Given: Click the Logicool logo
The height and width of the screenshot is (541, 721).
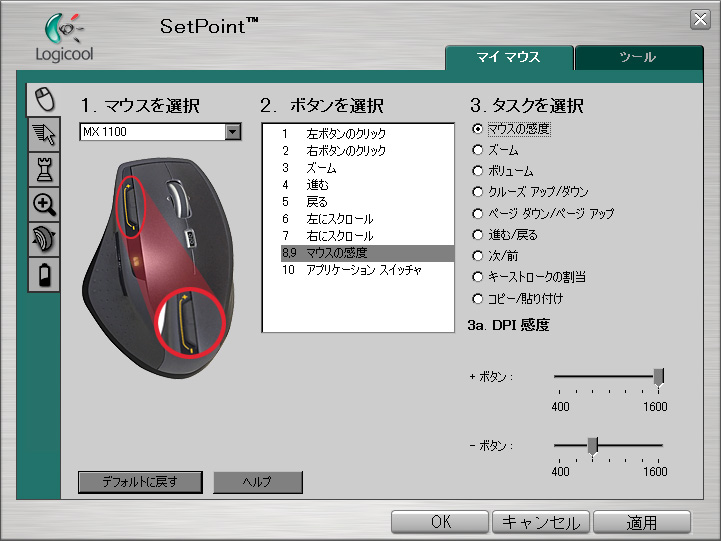Looking at the screenshot, I should 64,38.
